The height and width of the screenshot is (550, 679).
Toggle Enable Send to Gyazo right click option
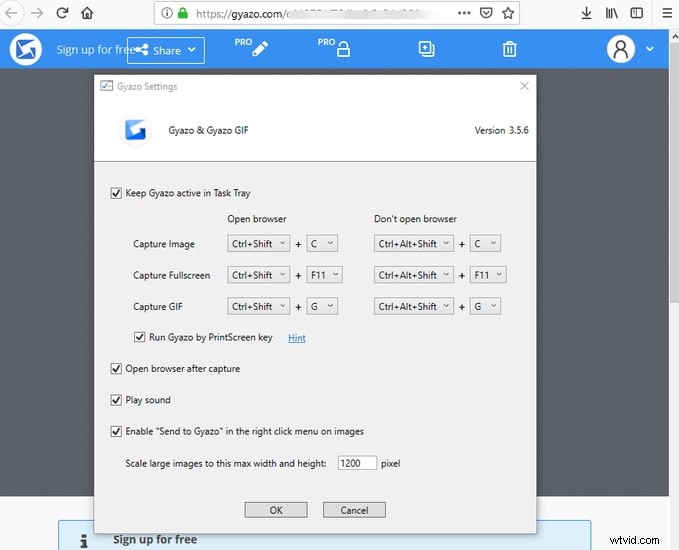coord(116,431)
